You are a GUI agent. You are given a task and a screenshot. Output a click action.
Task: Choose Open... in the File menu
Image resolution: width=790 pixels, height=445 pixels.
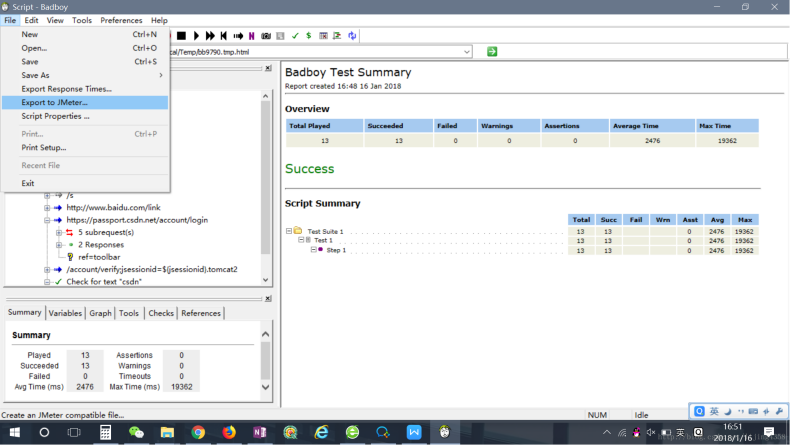point(85,48)
